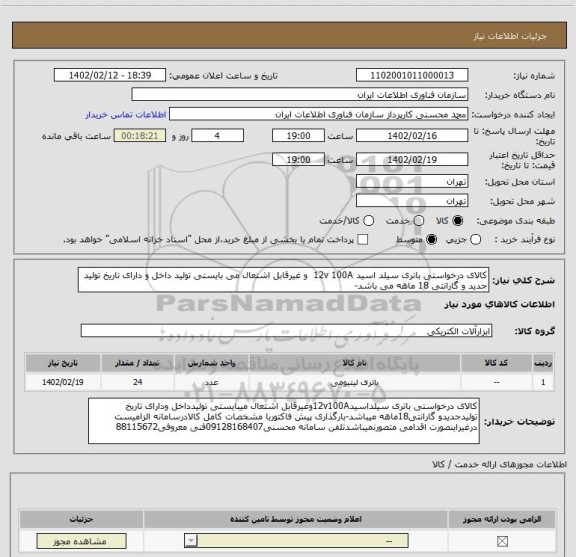576x557 pixels.
Task: Select the جزیی purchase type radio
Action: tap(476, 240)
